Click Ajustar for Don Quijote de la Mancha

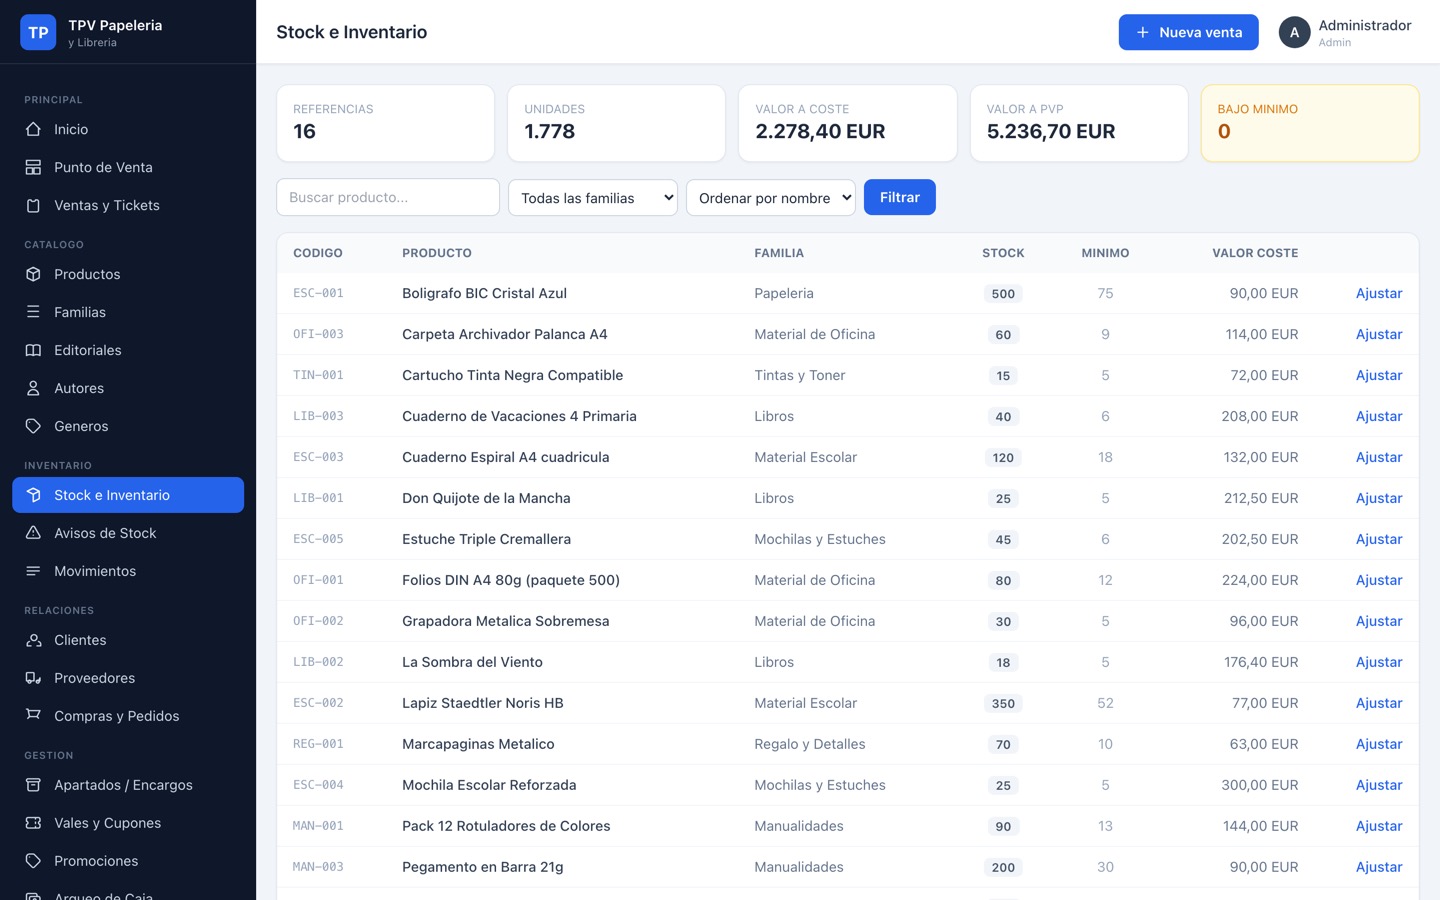coord(1378,498)
